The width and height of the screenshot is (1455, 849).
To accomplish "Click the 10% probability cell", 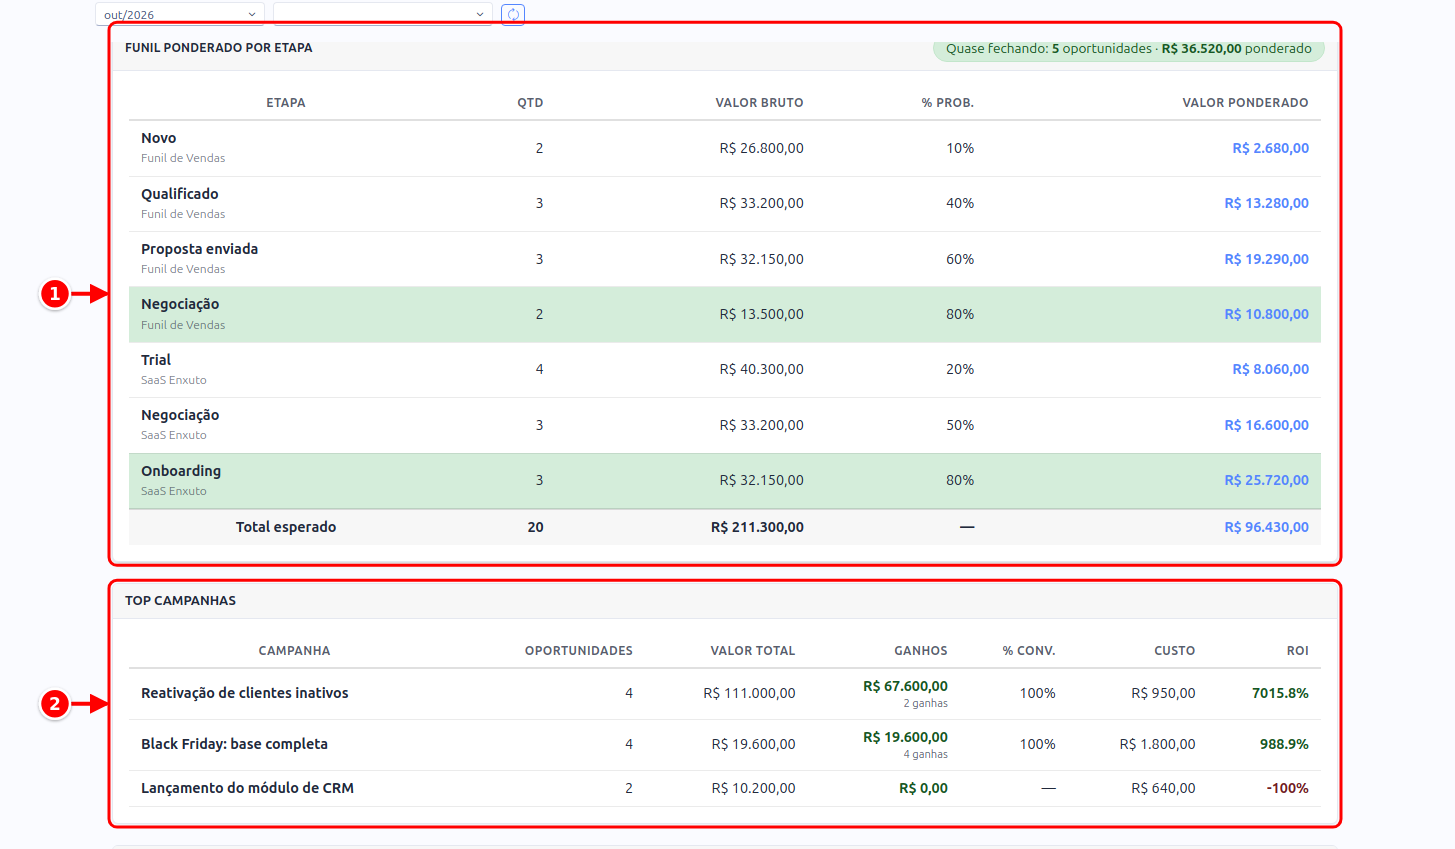I will coord(960,148).
